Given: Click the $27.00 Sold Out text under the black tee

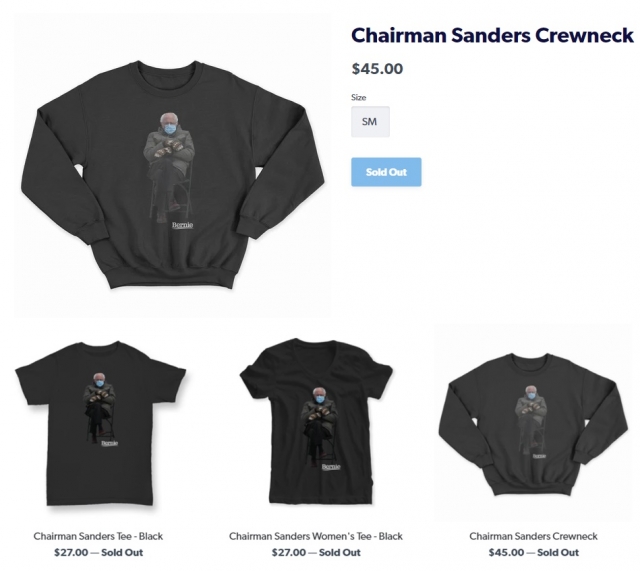Looking at the screenshot, I should (98, 553).
